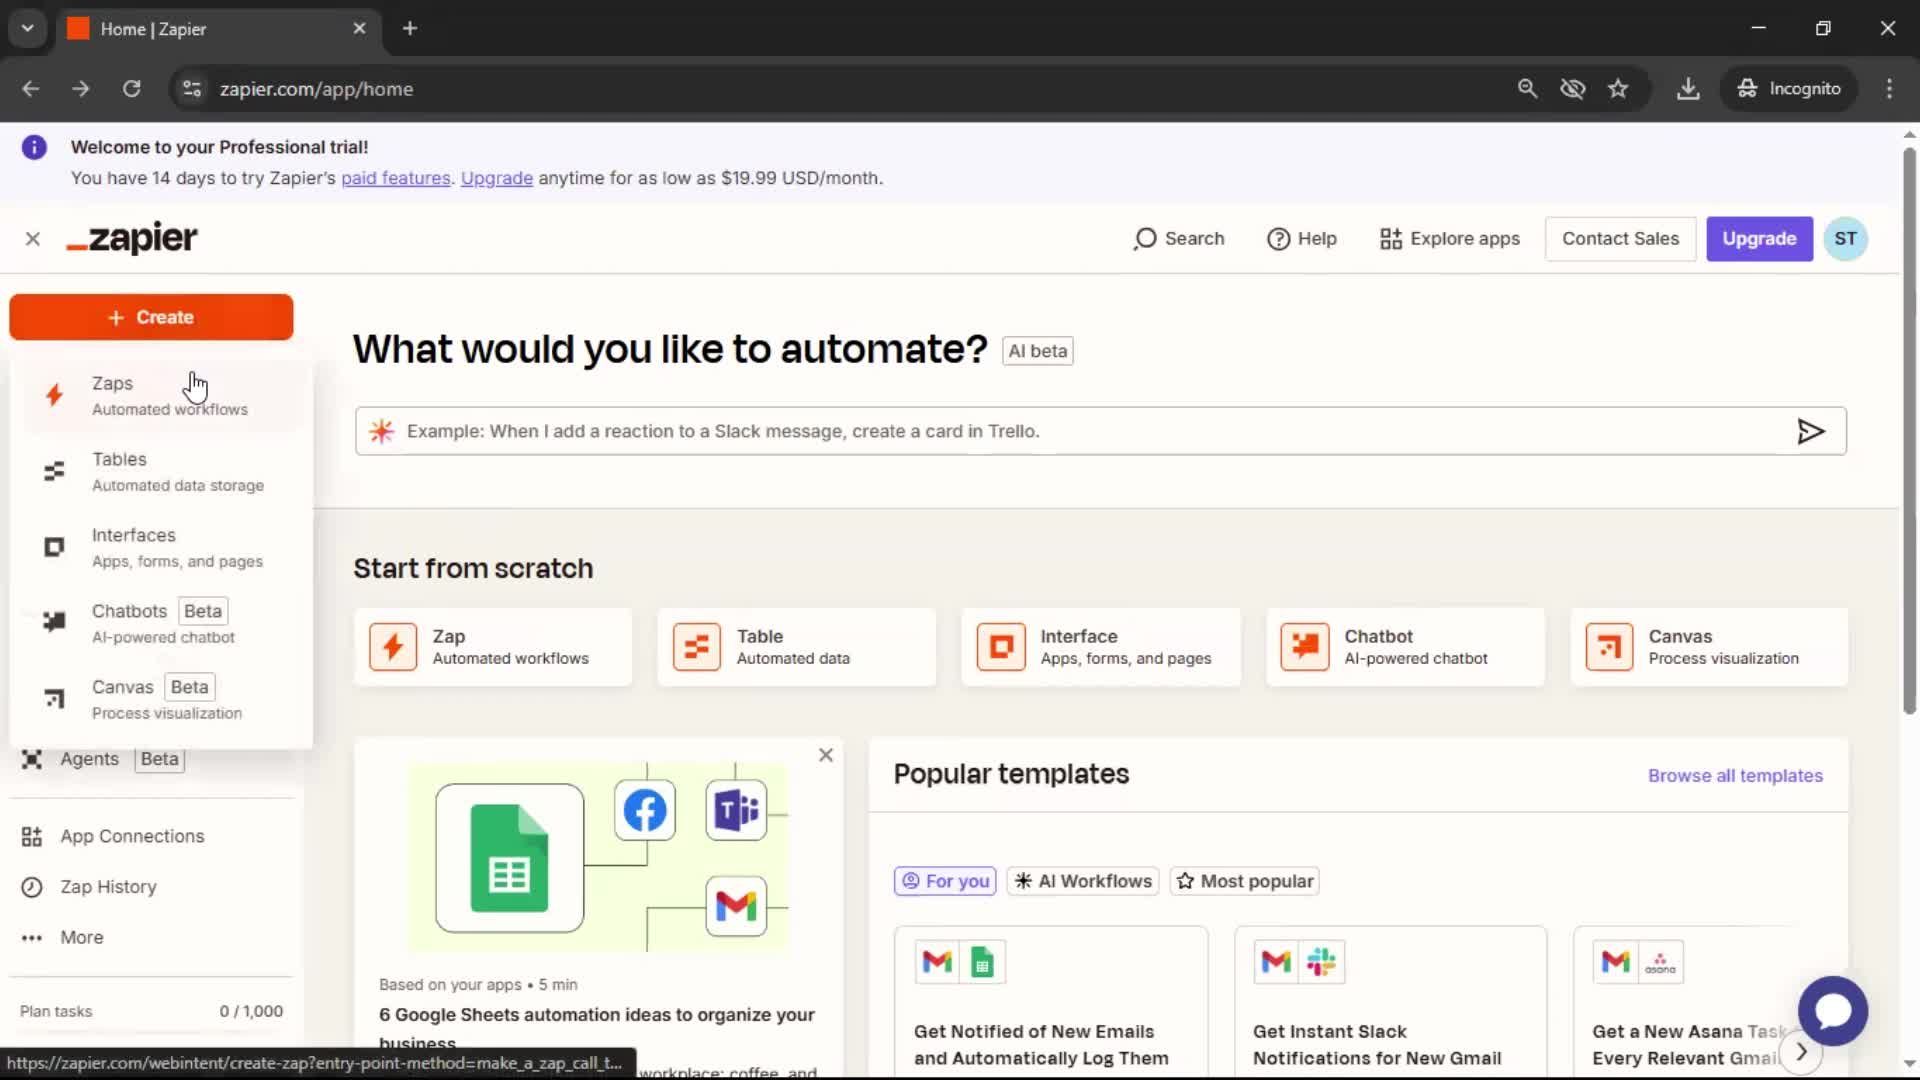
Task: Open Explore apps
Action: 1449,239
